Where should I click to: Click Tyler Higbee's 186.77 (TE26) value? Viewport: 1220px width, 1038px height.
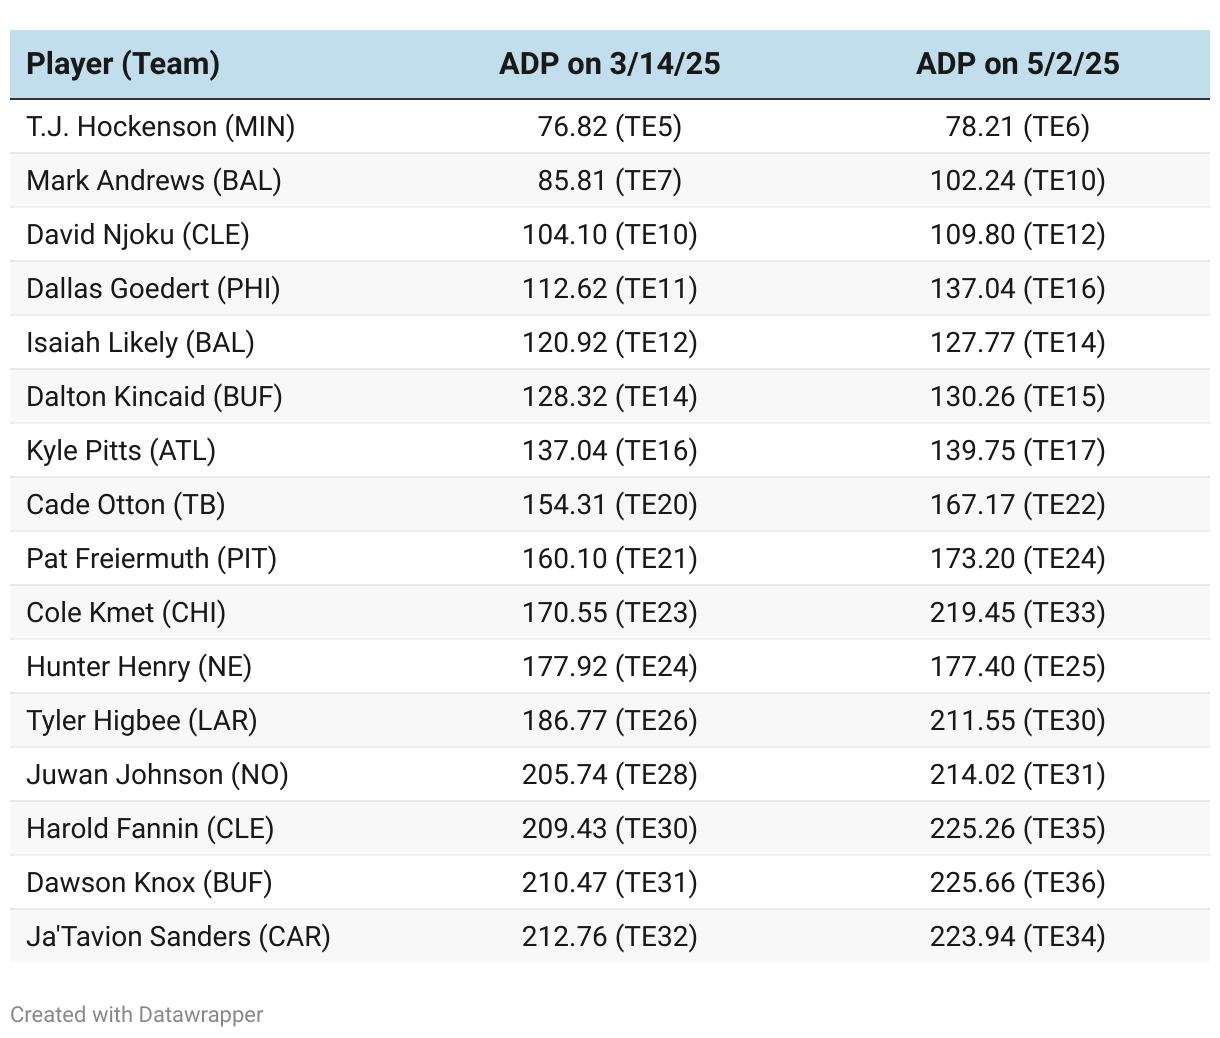point(609,721)
